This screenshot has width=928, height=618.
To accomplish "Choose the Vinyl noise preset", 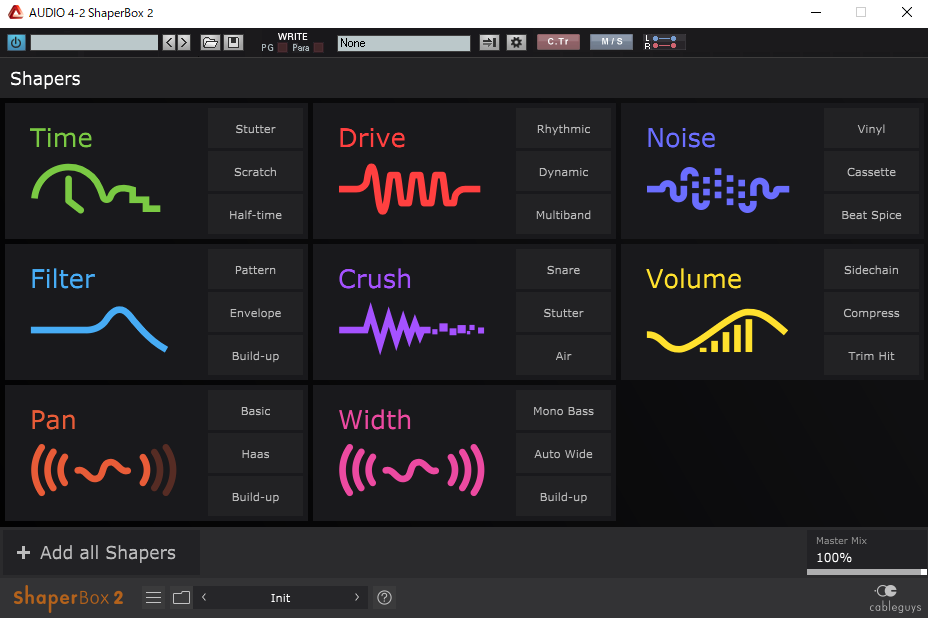I will coord(871,128).
